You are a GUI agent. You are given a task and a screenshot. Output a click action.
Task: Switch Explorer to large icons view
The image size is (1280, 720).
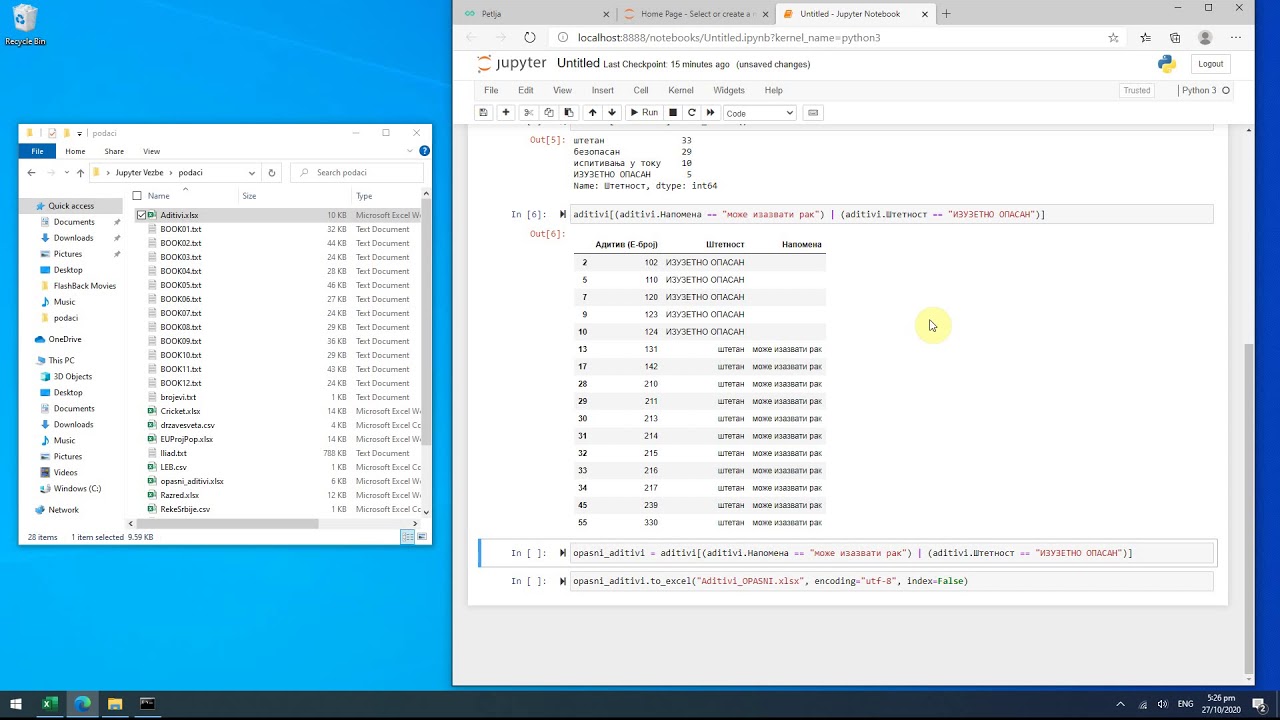pos(421,537)
